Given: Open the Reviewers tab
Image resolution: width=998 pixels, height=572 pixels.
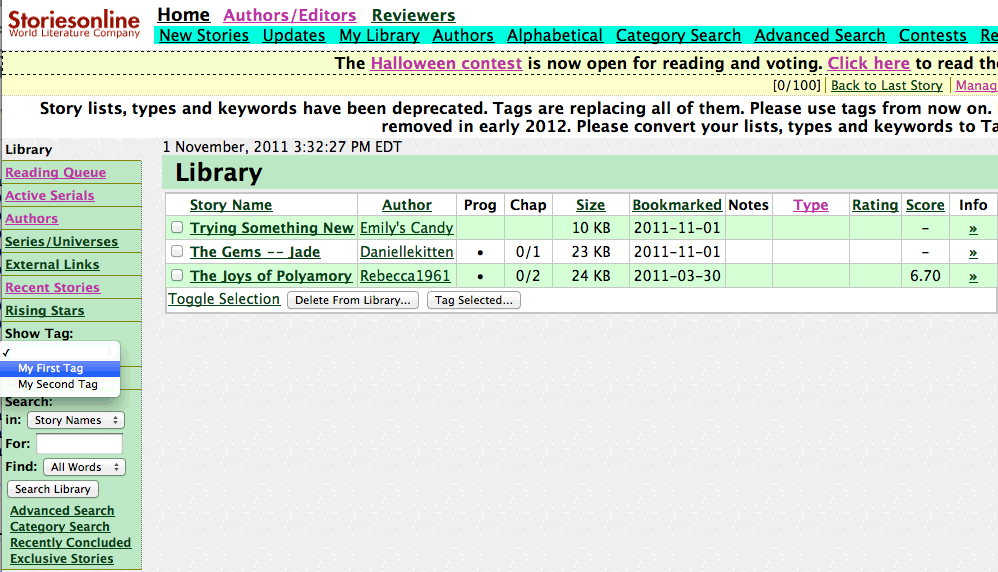Looking at the screenshot, I should (x=413, y=15).
